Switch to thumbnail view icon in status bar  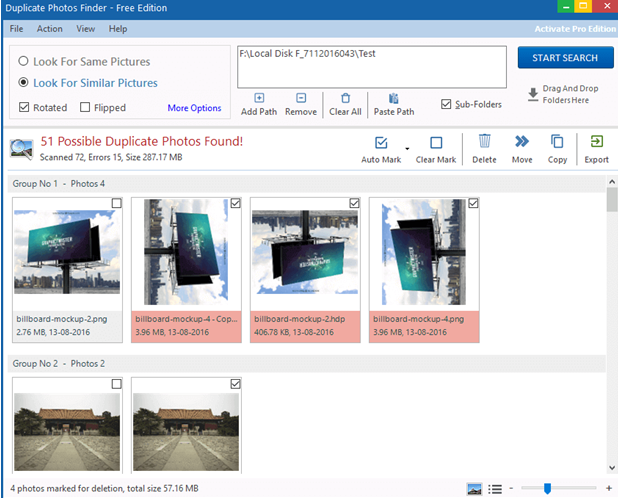coord(475,489)
